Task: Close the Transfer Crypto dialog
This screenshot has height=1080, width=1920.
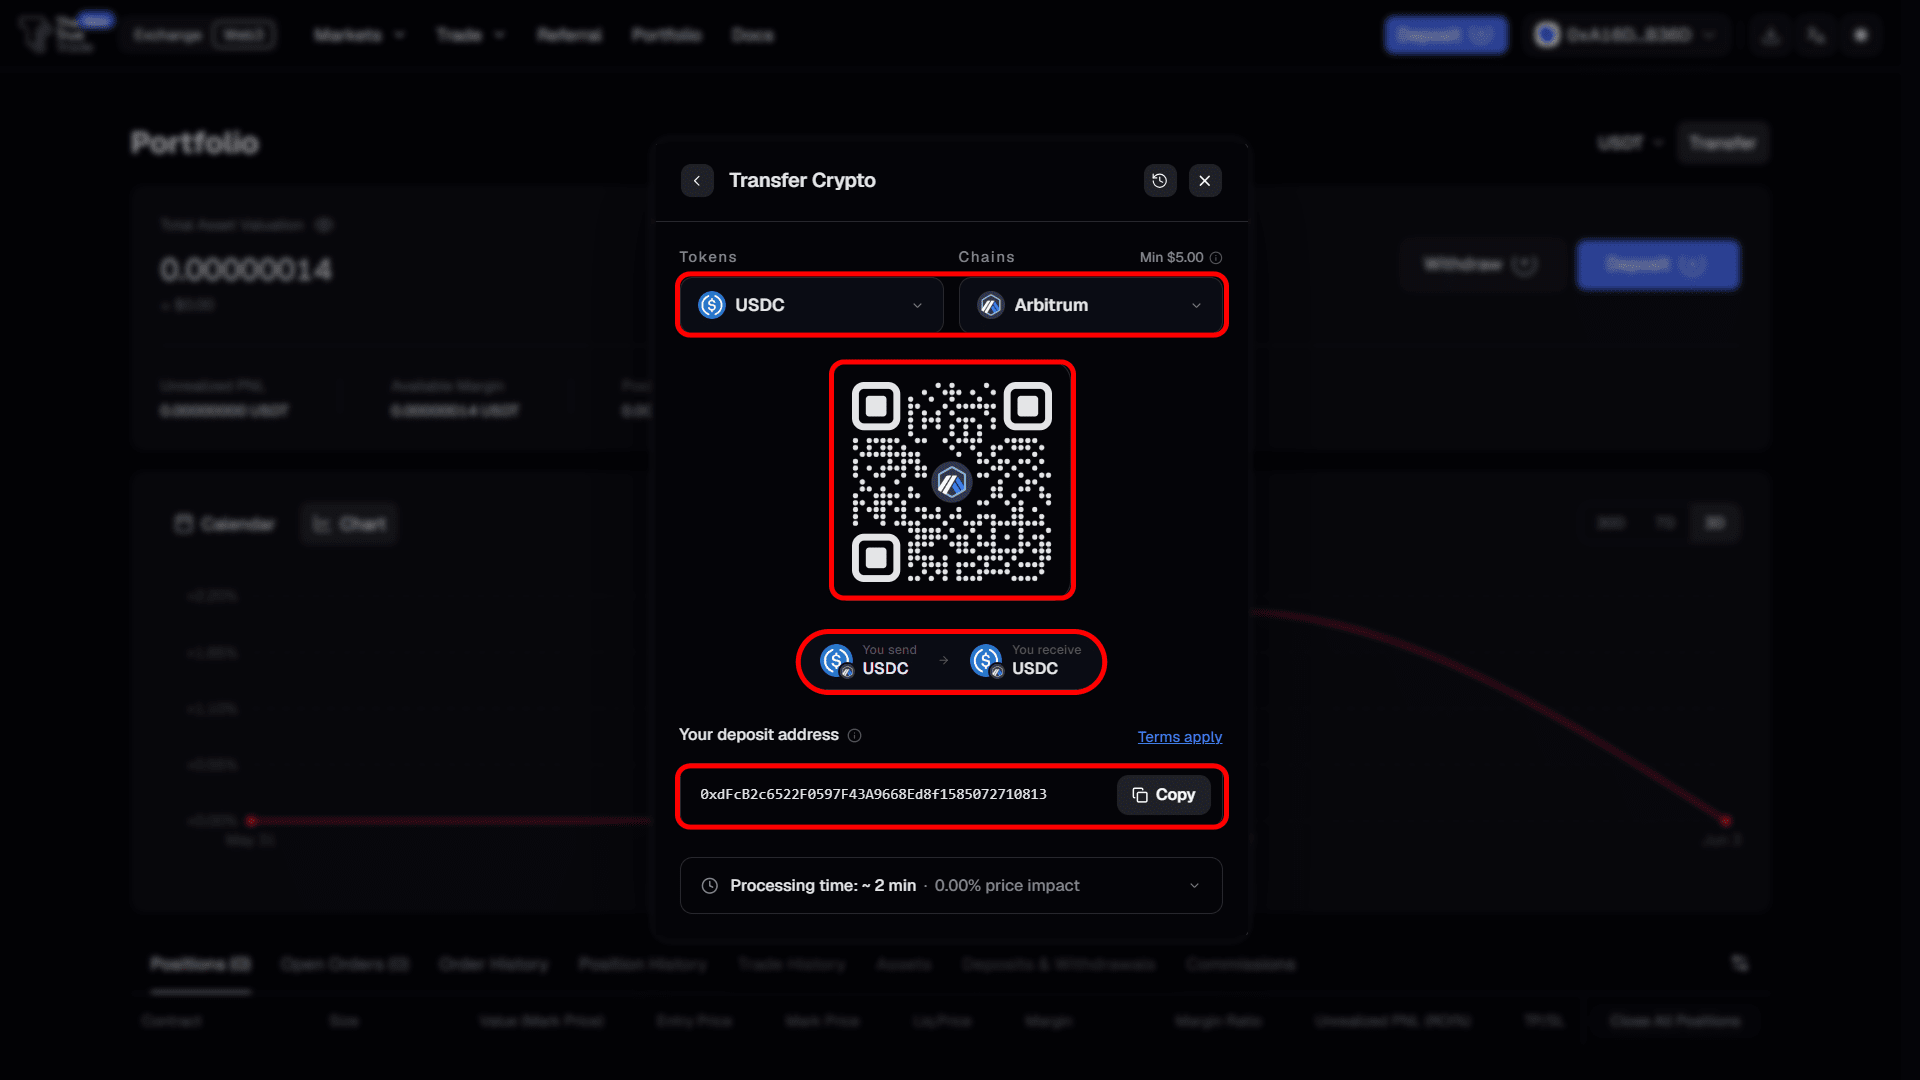Action: 1205,181
